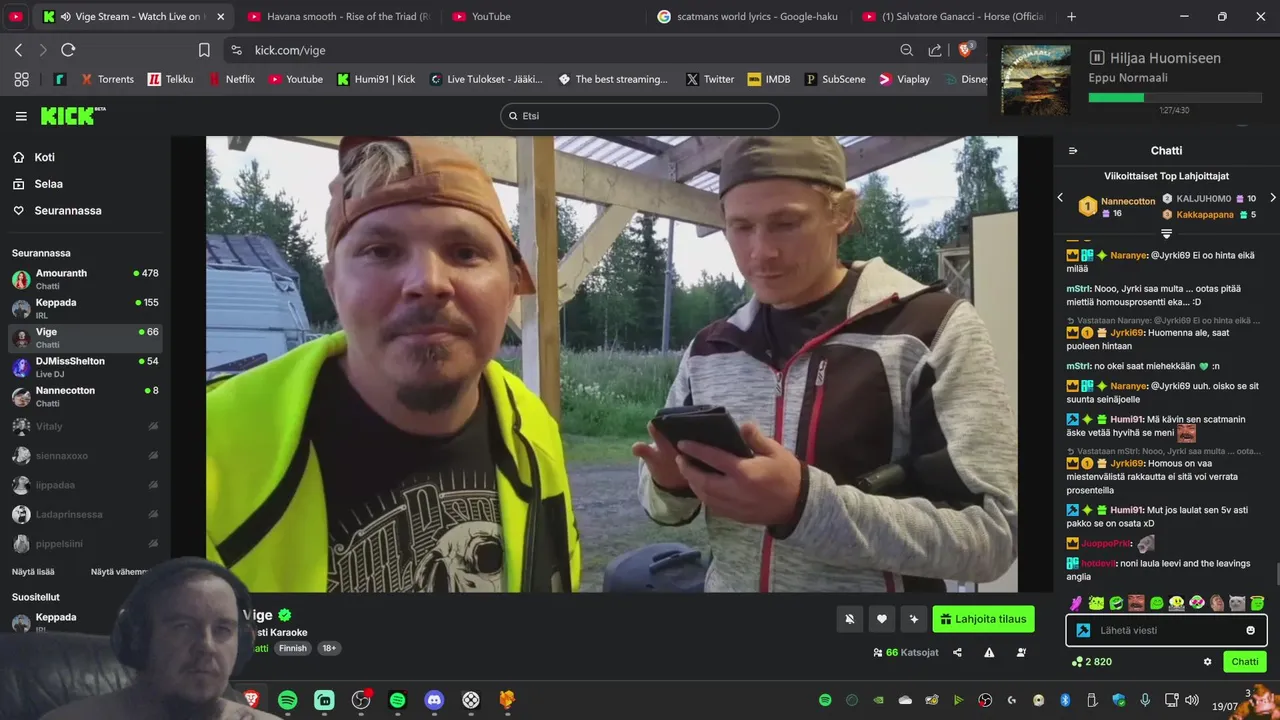
Task: Show next top gifters page
Action: tap(1272, 198)
